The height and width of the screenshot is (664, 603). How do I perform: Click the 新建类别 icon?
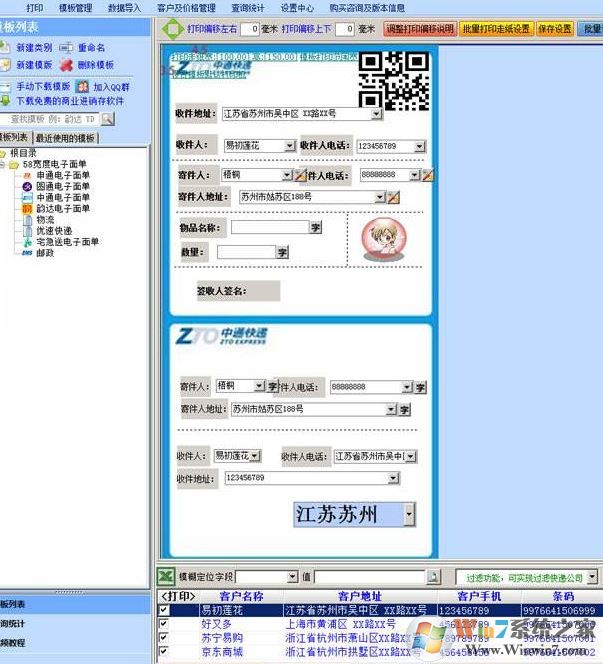(x=4, y=47)
